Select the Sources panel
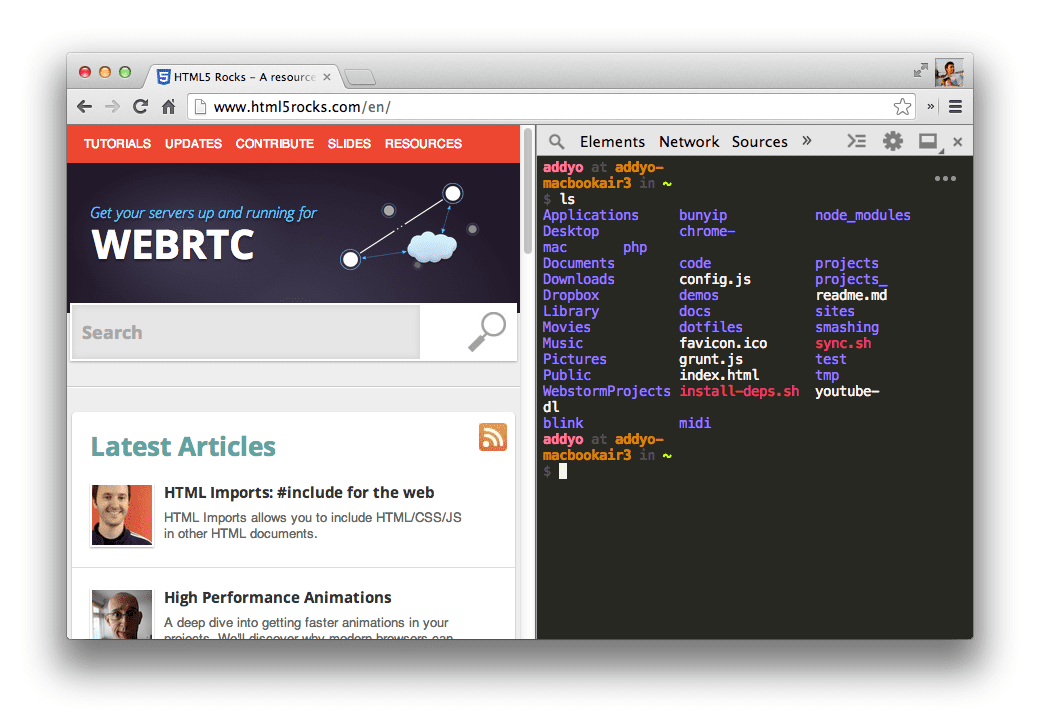Image resolution: width=1059 pixels, height=720 pixels. [759, 141]
